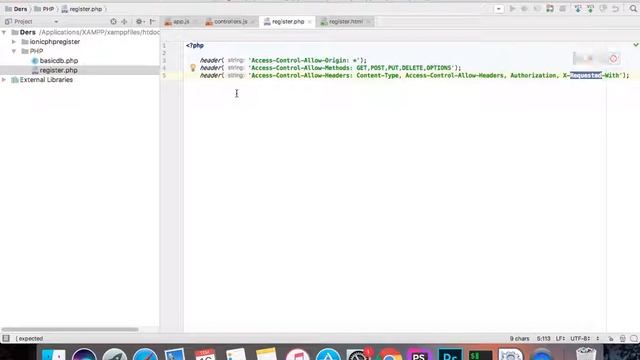The height and width of the screenshot is (360, 640).
Task: Collapse the PHP folder
Action: [14, 51]
